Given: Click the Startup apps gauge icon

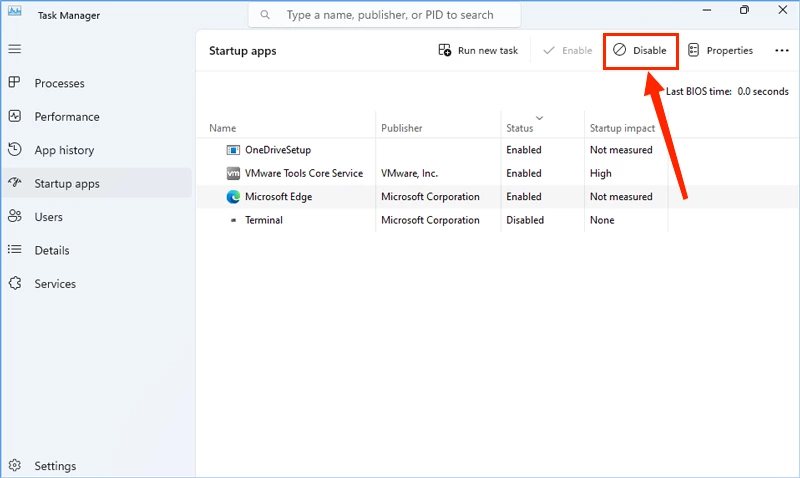Looking at the screenshot, I should pyautogui.click(x=14, y=183).
